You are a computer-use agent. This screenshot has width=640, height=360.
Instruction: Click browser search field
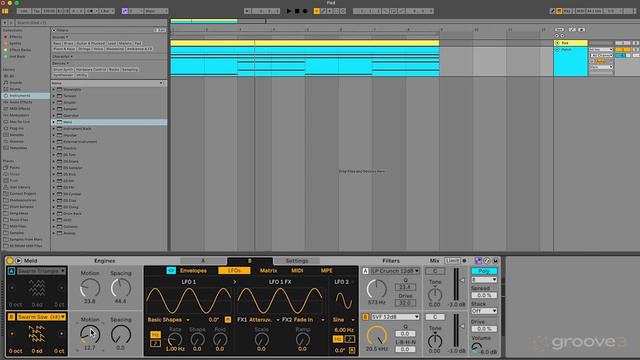90,23
